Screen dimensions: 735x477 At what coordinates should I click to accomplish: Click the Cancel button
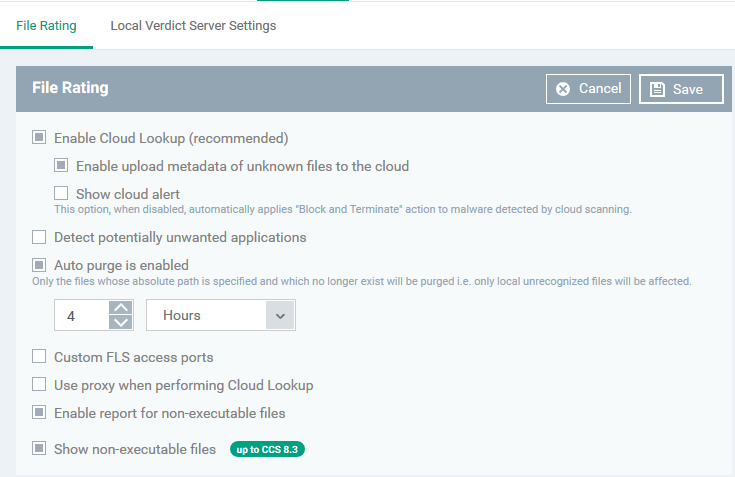[588, 89]
